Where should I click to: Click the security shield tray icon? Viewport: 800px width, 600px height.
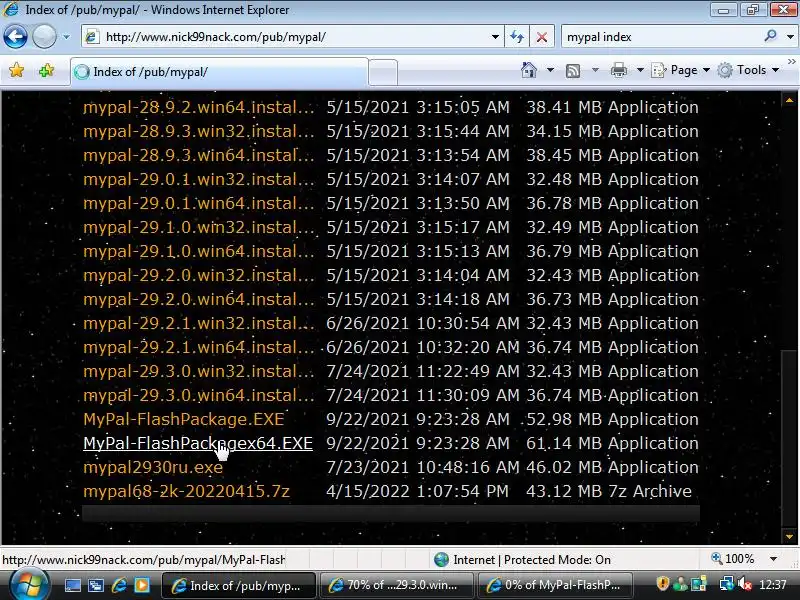[x=662, y=584]
